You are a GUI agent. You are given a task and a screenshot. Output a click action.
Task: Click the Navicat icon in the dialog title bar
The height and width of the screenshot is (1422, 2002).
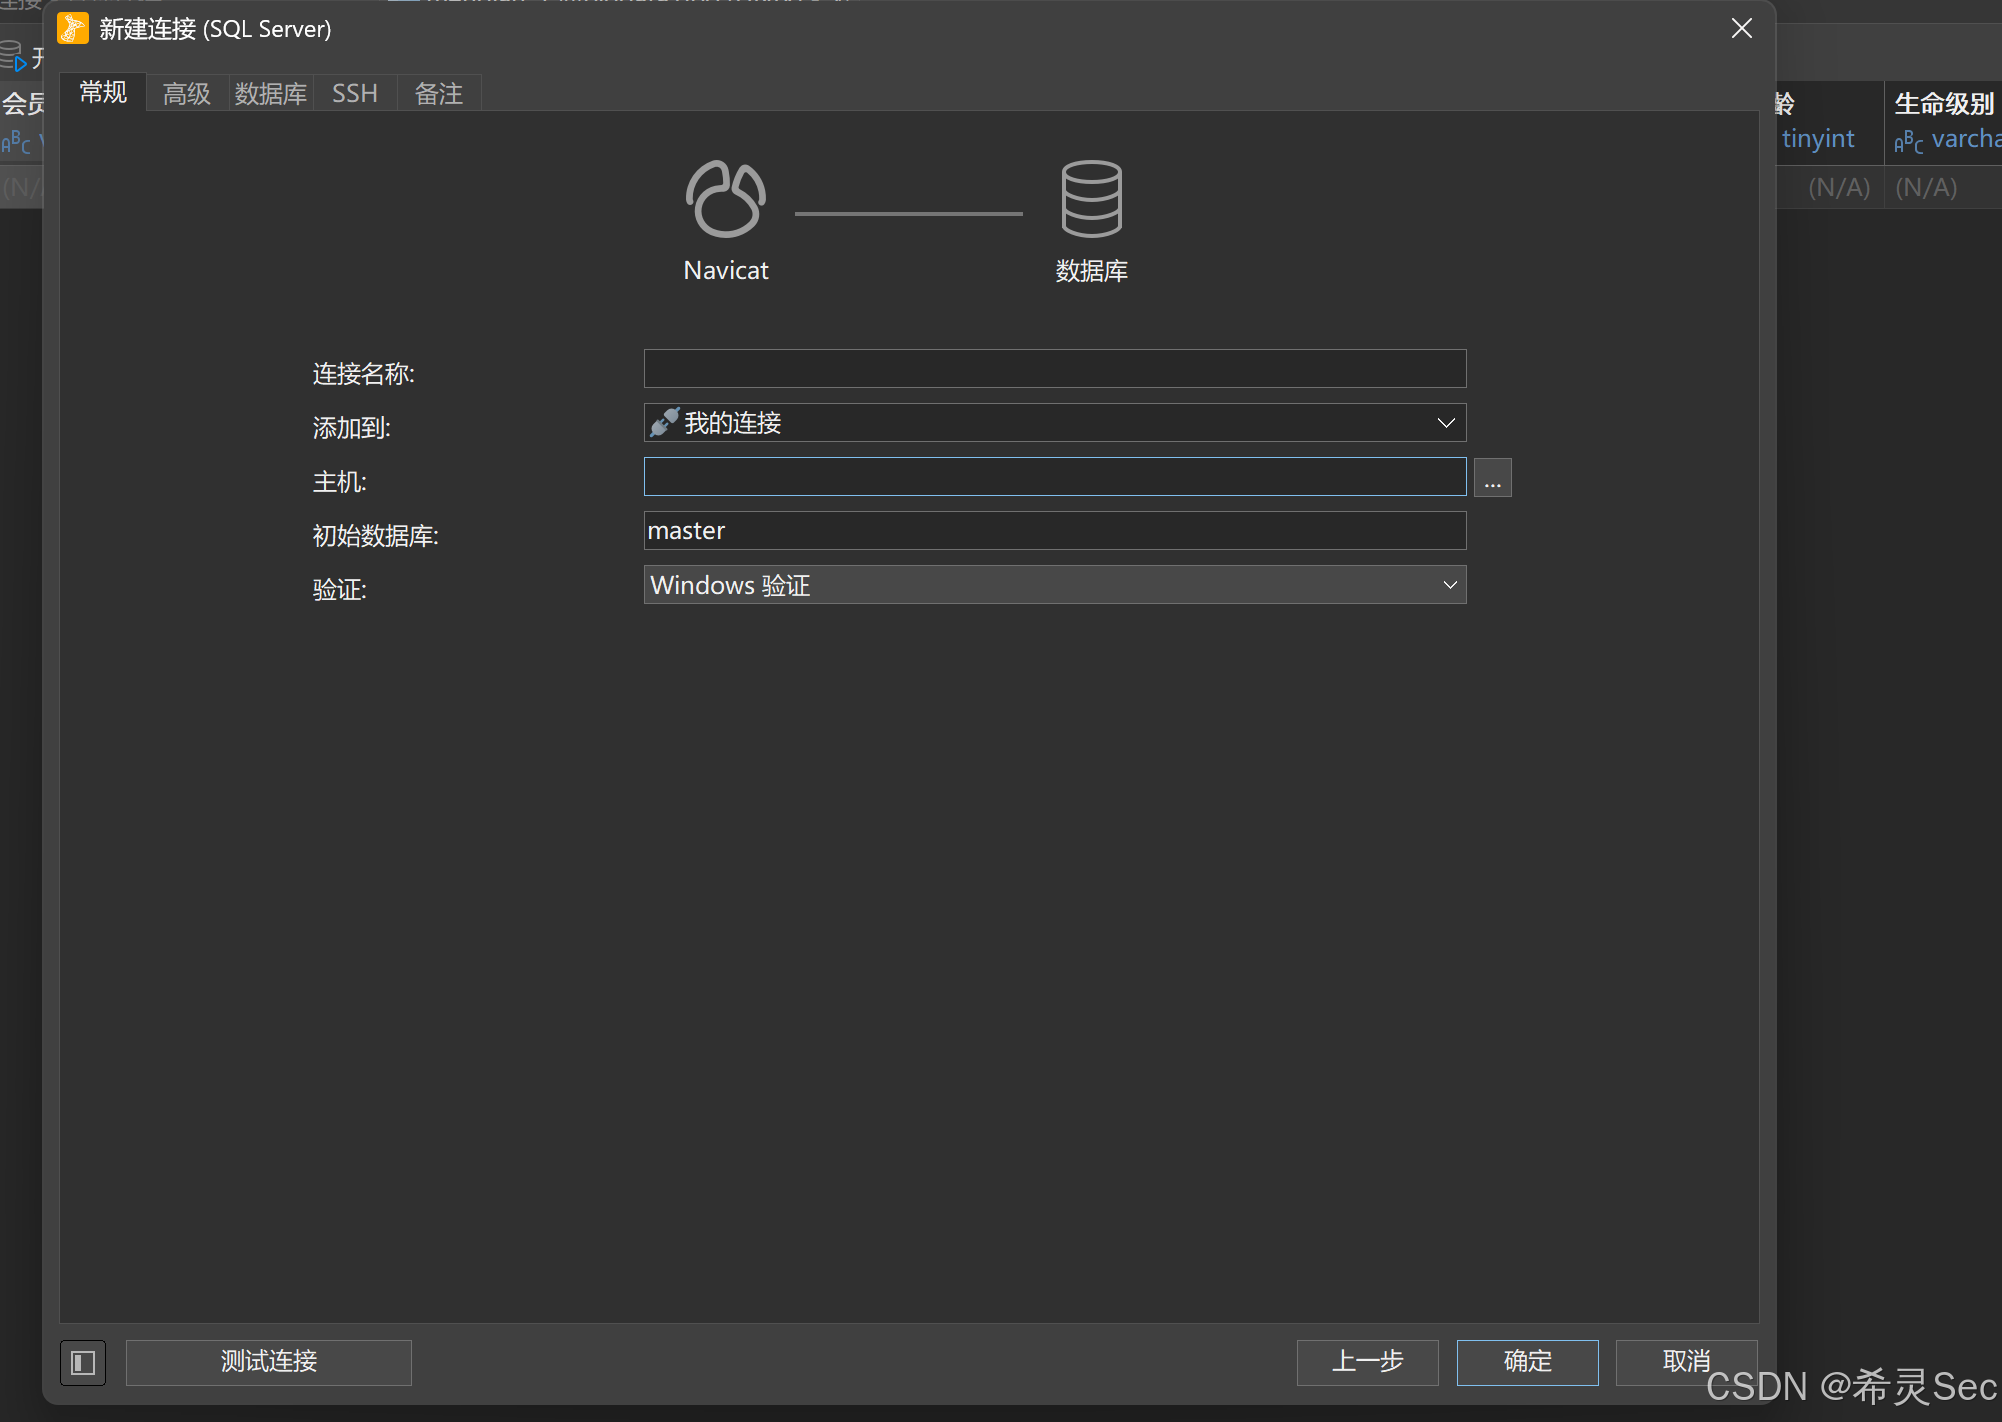73,29
